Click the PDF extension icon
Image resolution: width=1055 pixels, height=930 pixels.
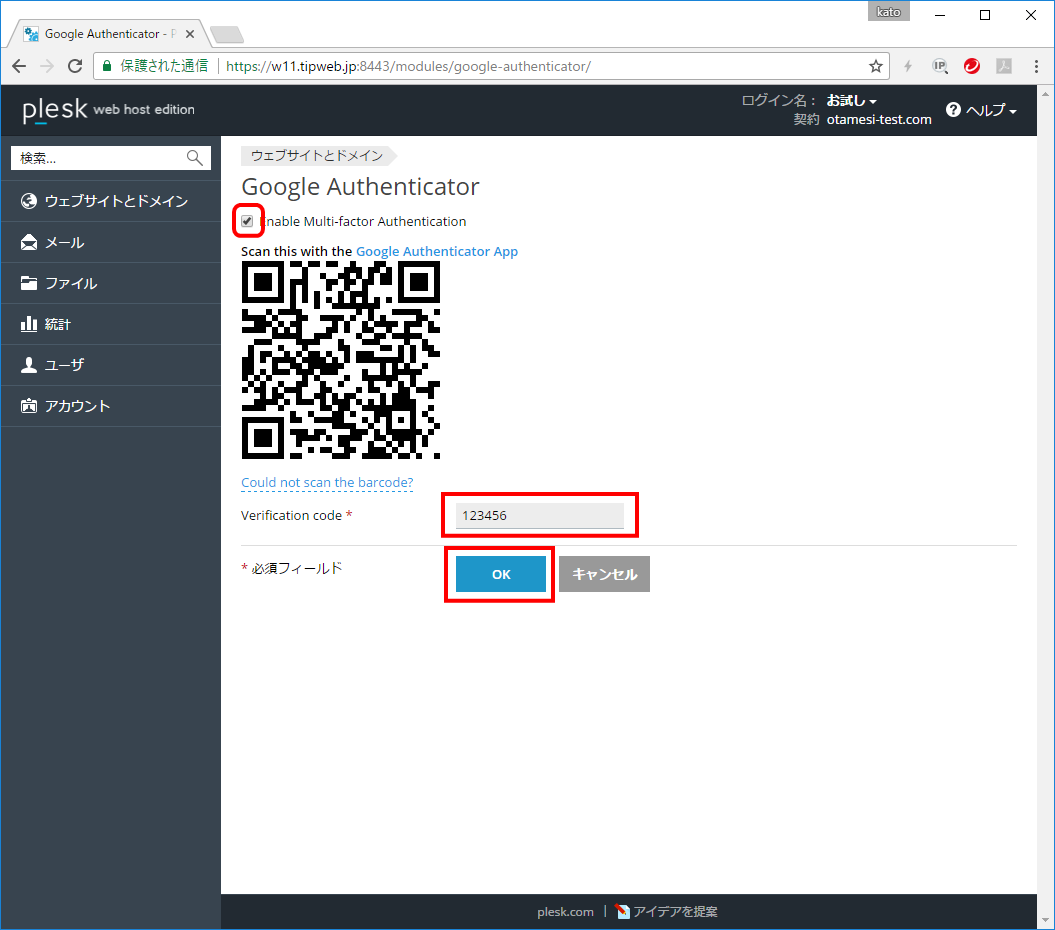click(1004, 66)
